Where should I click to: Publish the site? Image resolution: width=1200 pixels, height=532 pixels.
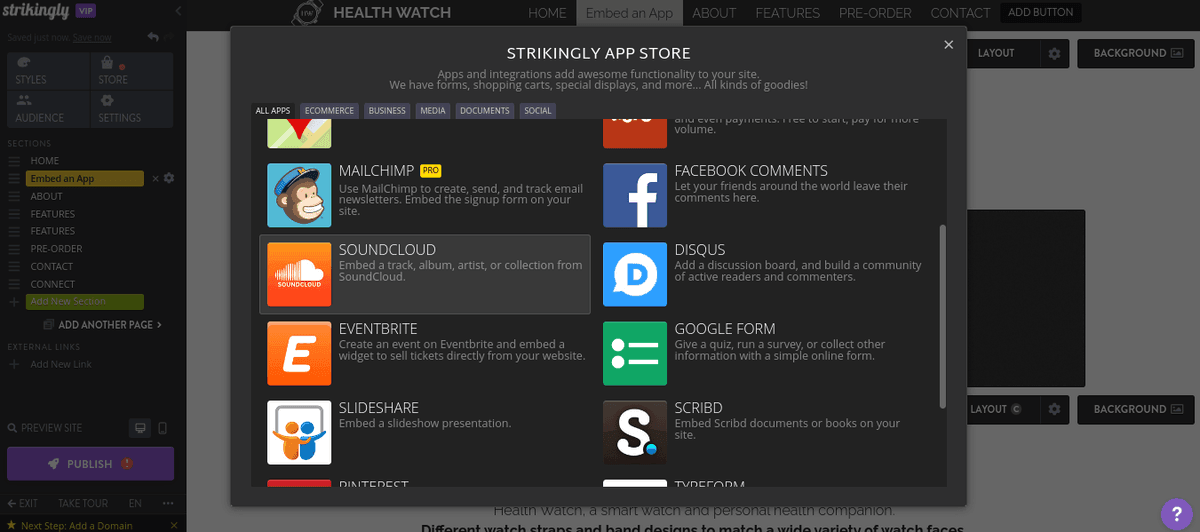(90, 464)
